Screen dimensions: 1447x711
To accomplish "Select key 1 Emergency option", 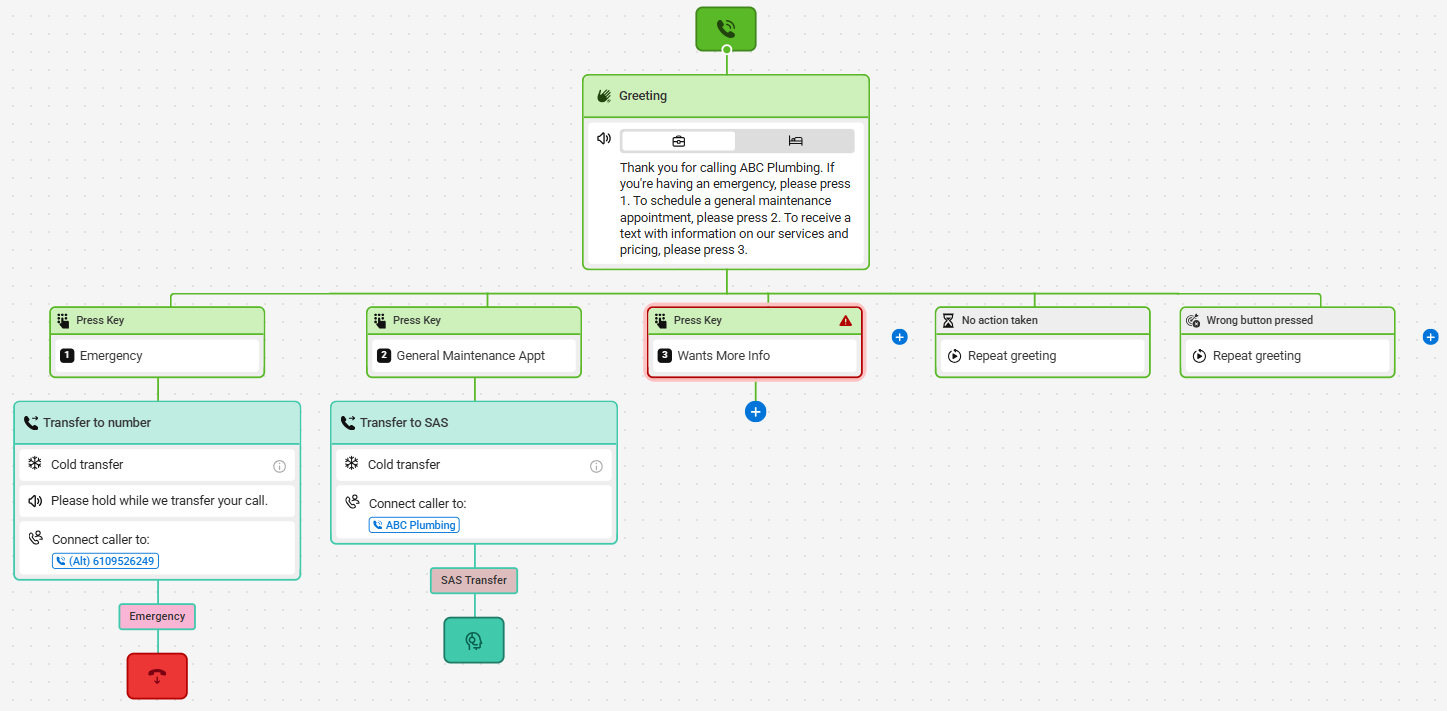I will pyautogui.click(x=157, y=355).
